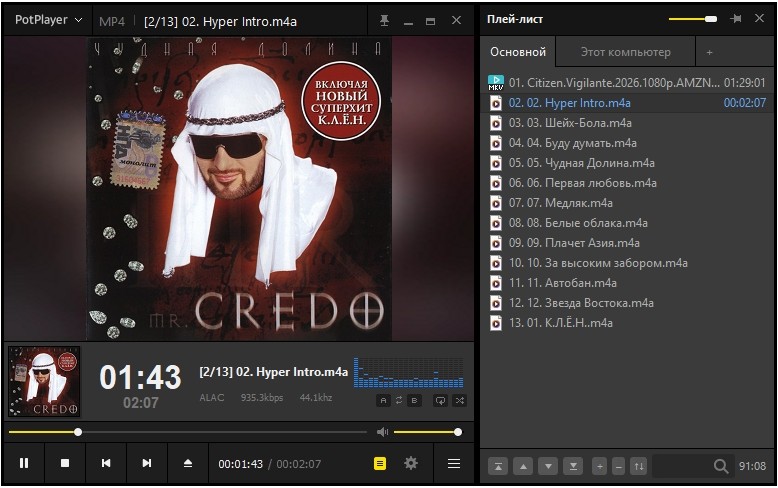Toggle A-B repeat loop icon

pyautogui.click(x=399, y=400)
